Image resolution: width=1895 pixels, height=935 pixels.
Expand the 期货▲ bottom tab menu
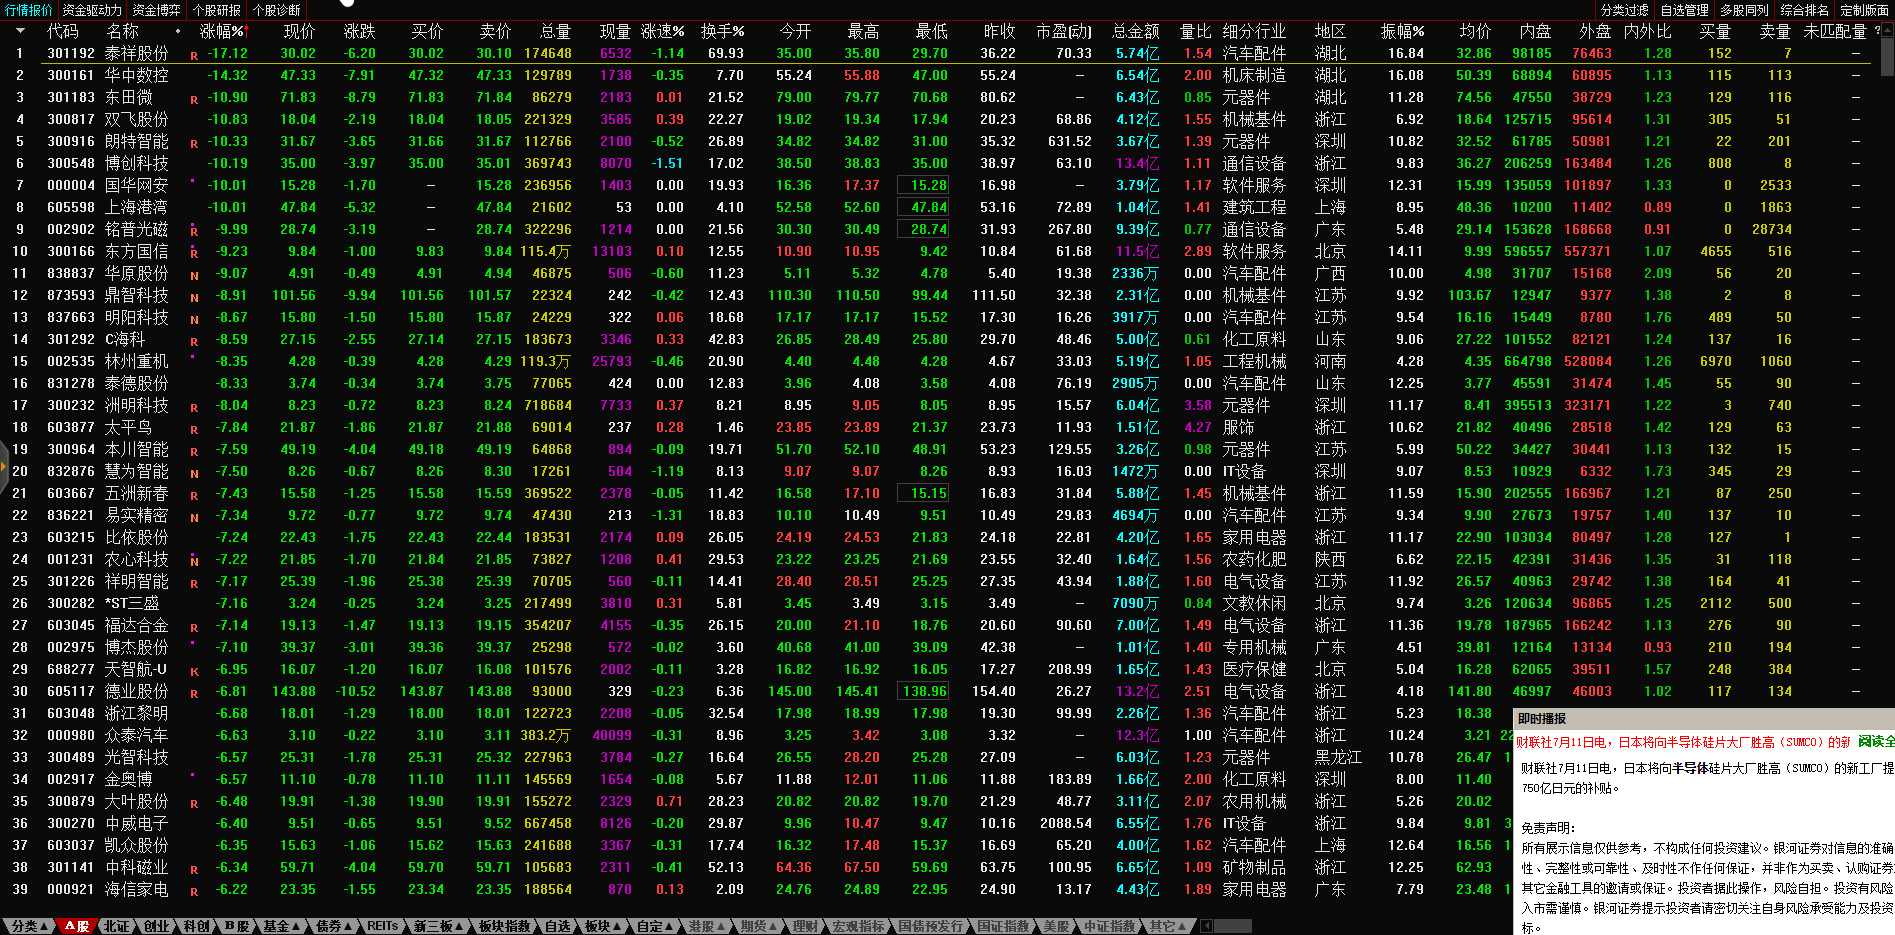pos(760,926)
